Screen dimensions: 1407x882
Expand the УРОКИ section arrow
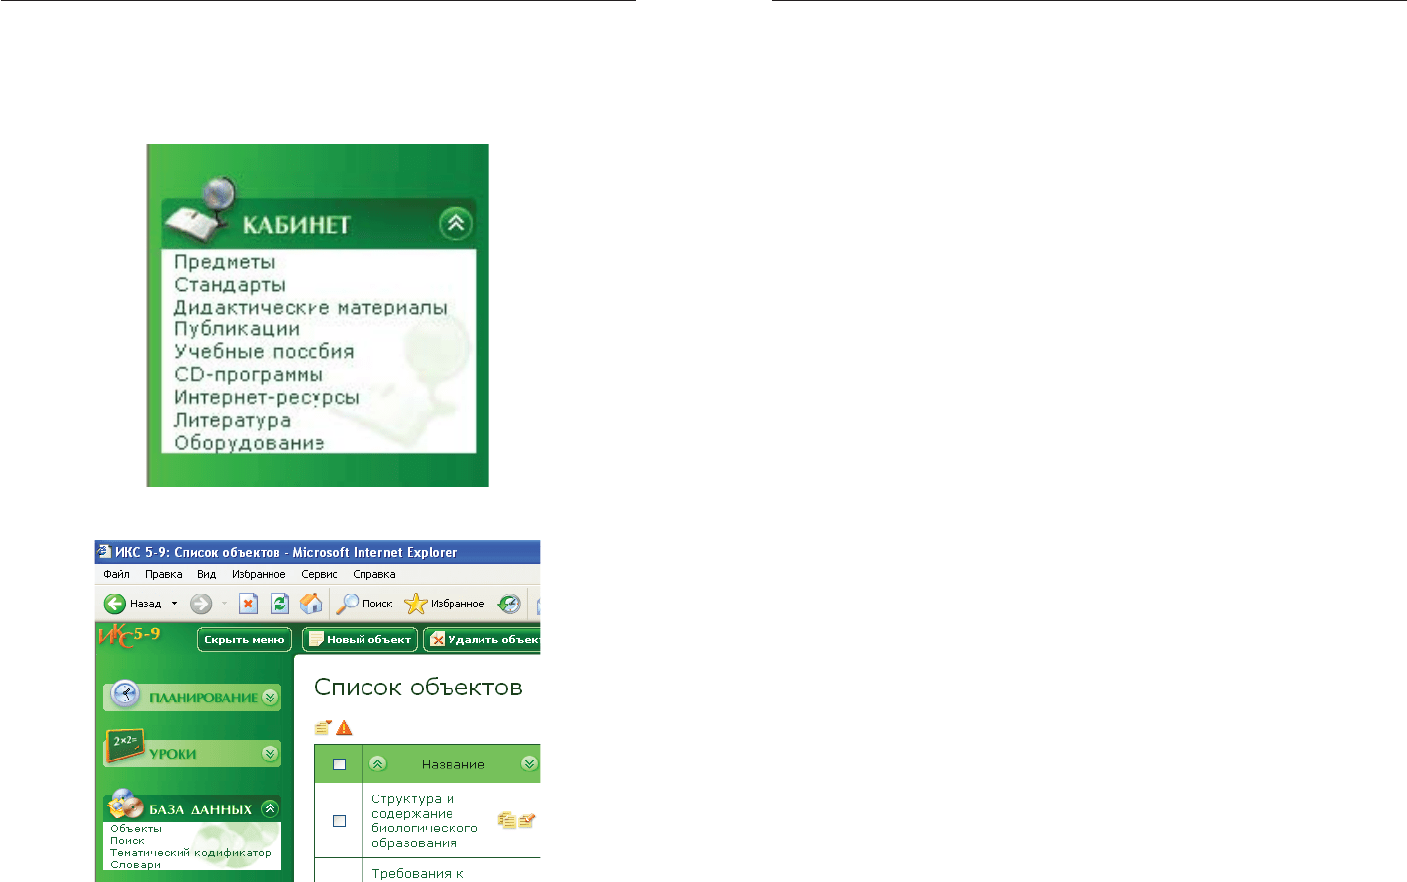click(270, 753)
